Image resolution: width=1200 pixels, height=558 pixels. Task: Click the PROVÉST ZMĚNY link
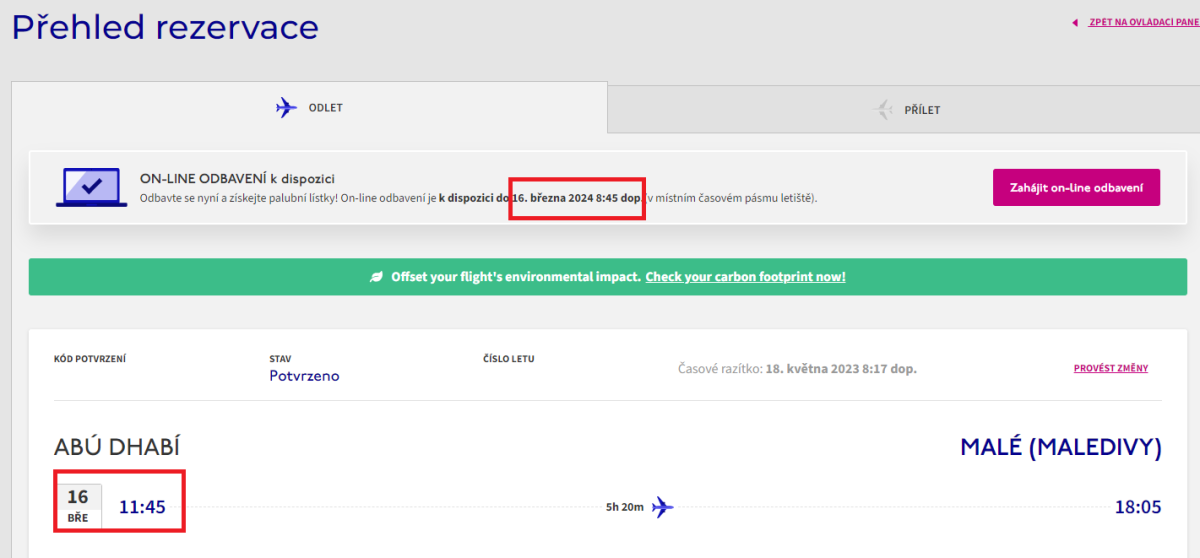click(1110, 368)
